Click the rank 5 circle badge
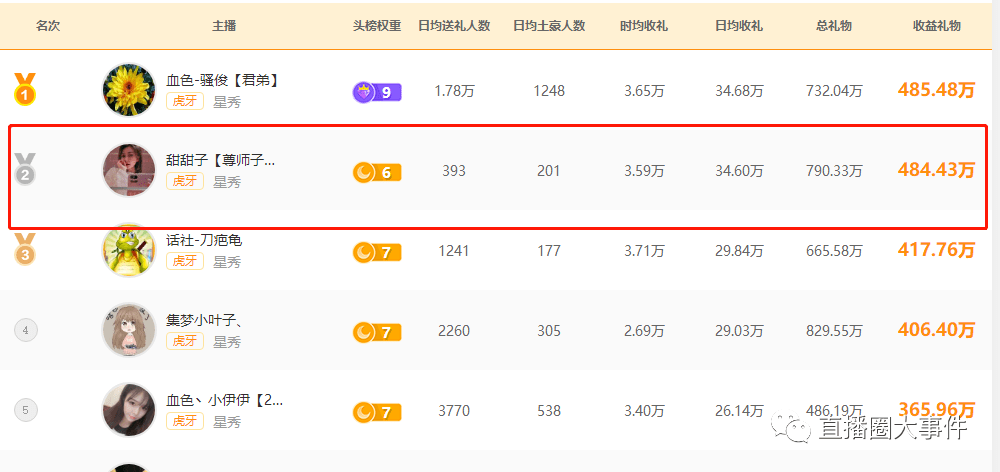Screen dimensions: 1000x472 coord(26,410)
